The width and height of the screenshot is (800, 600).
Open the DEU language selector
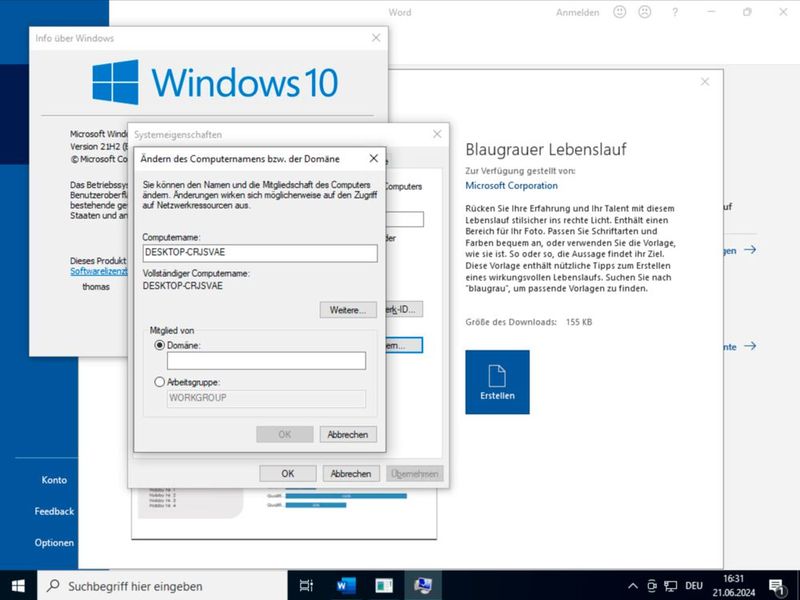point(694,586)
